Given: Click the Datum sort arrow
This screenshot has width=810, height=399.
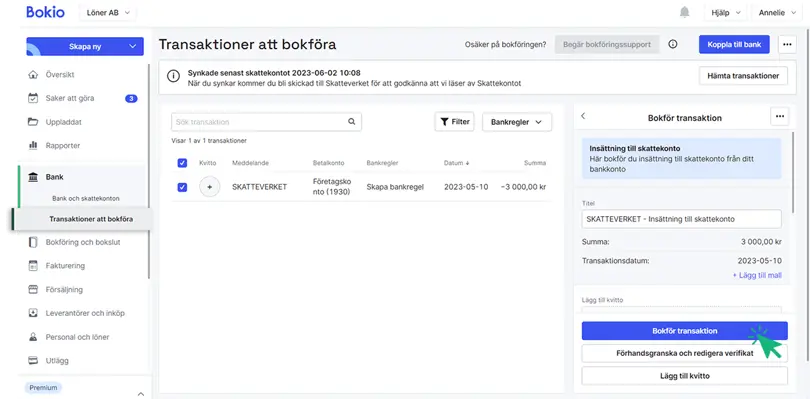Looking at the screenshot, I should [x=468, y=163].
